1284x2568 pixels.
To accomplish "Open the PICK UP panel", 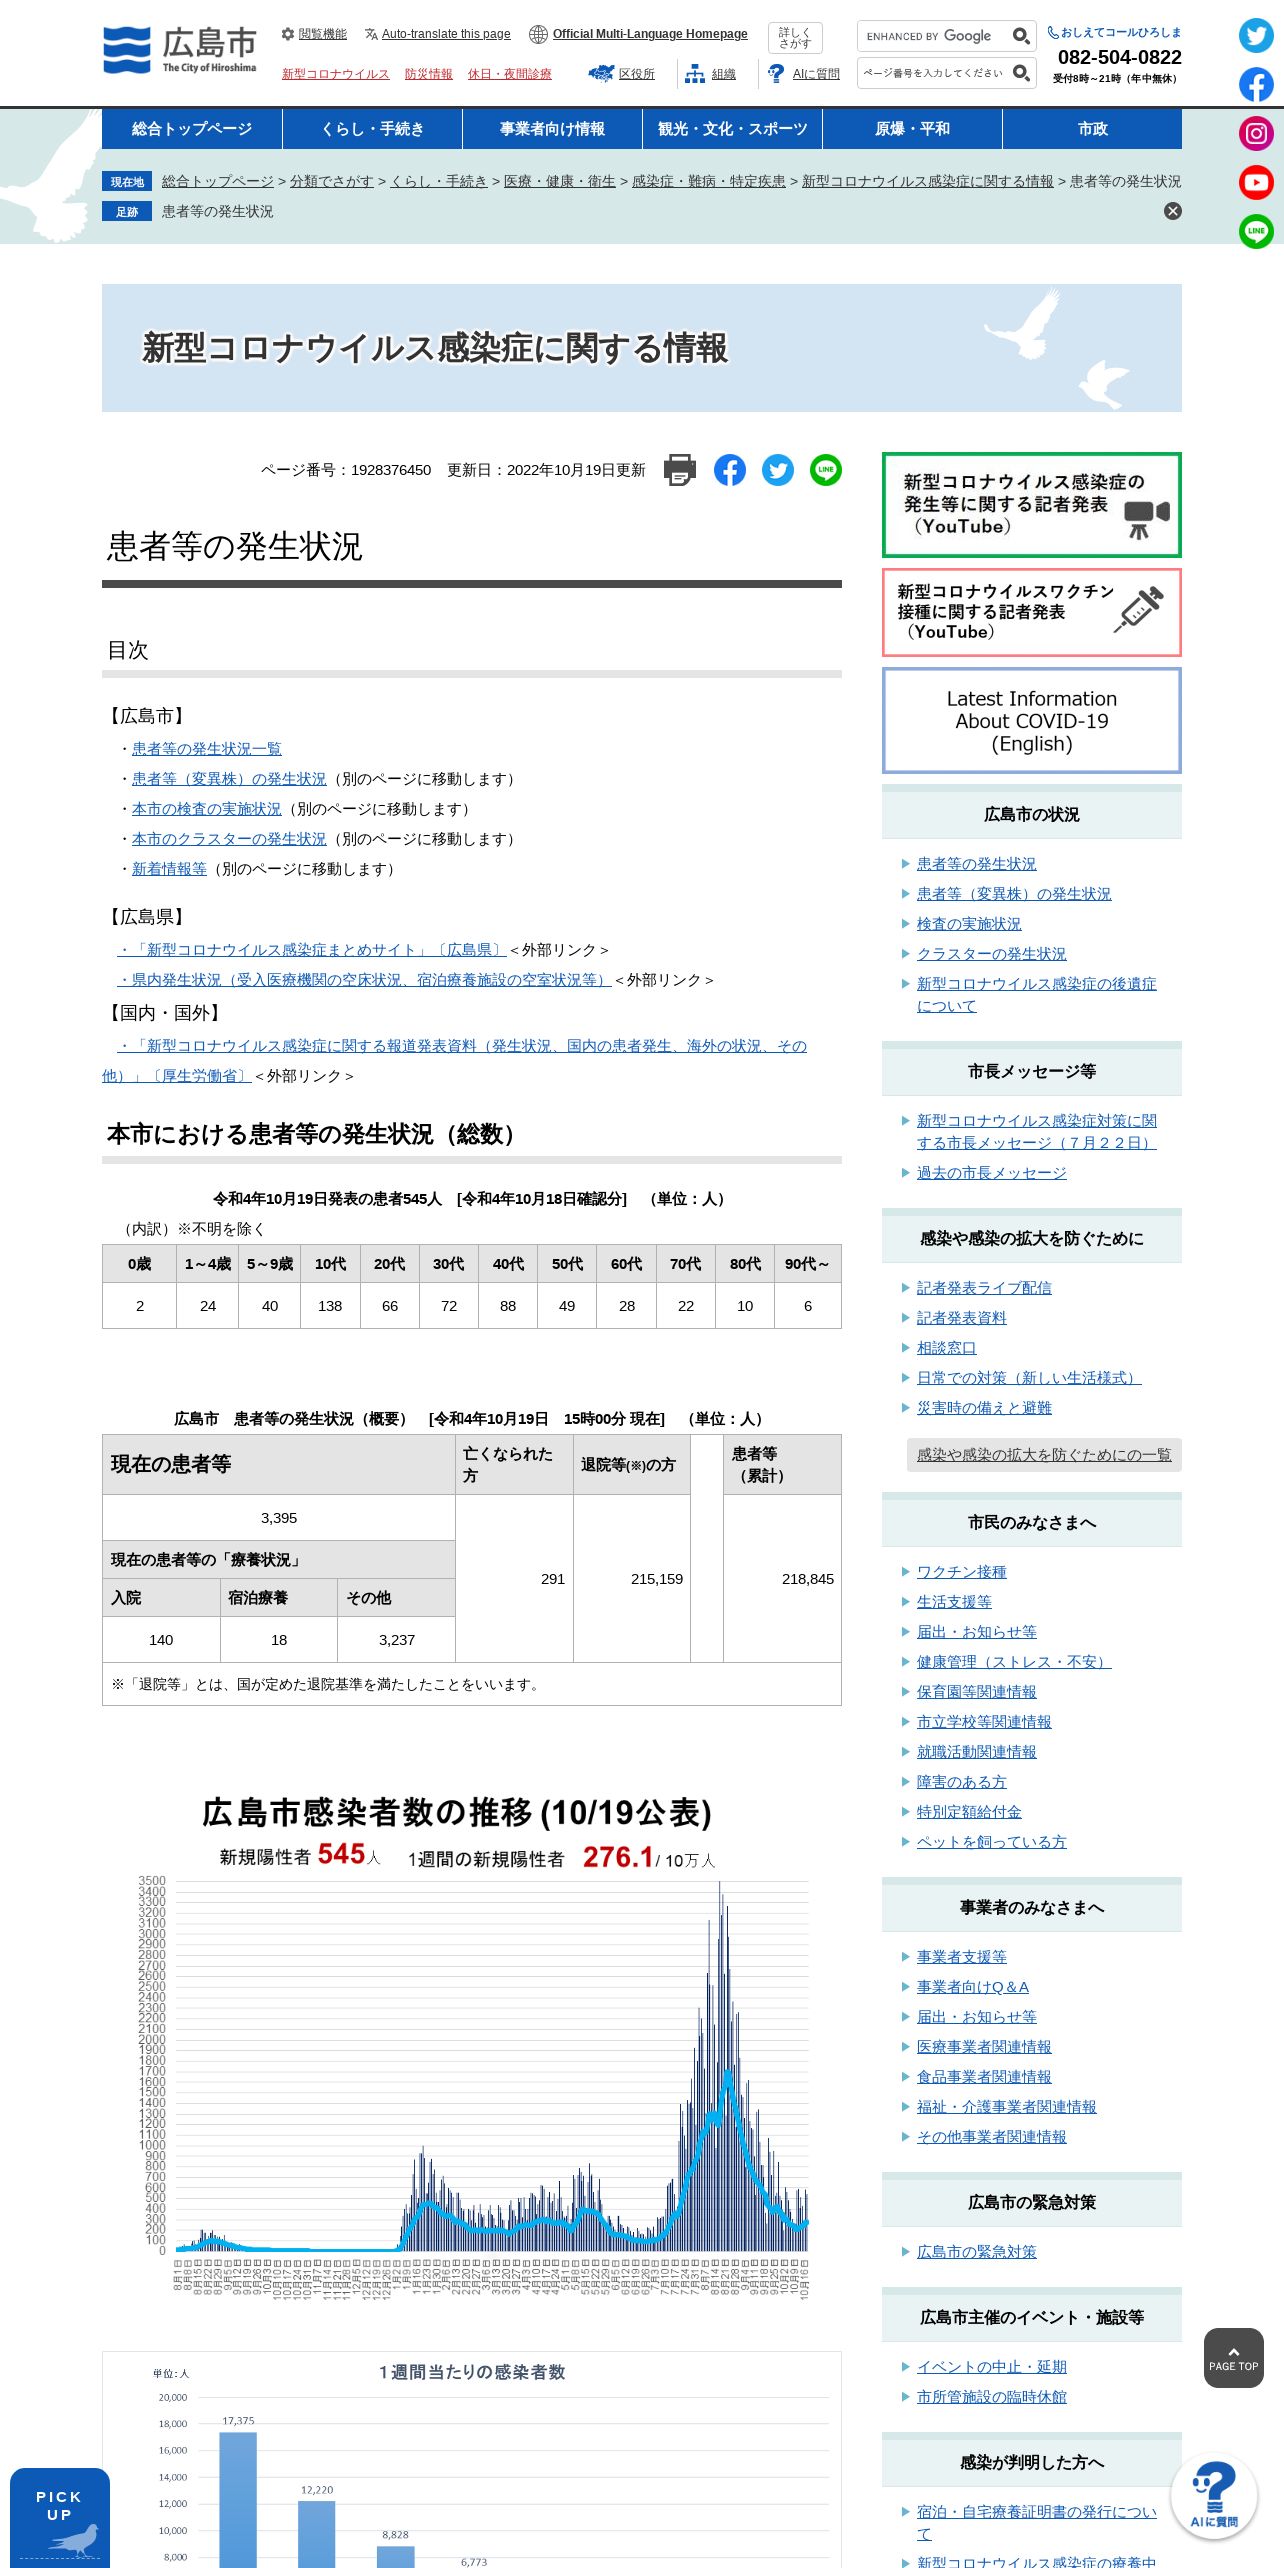I will (x=60, y=2517).
